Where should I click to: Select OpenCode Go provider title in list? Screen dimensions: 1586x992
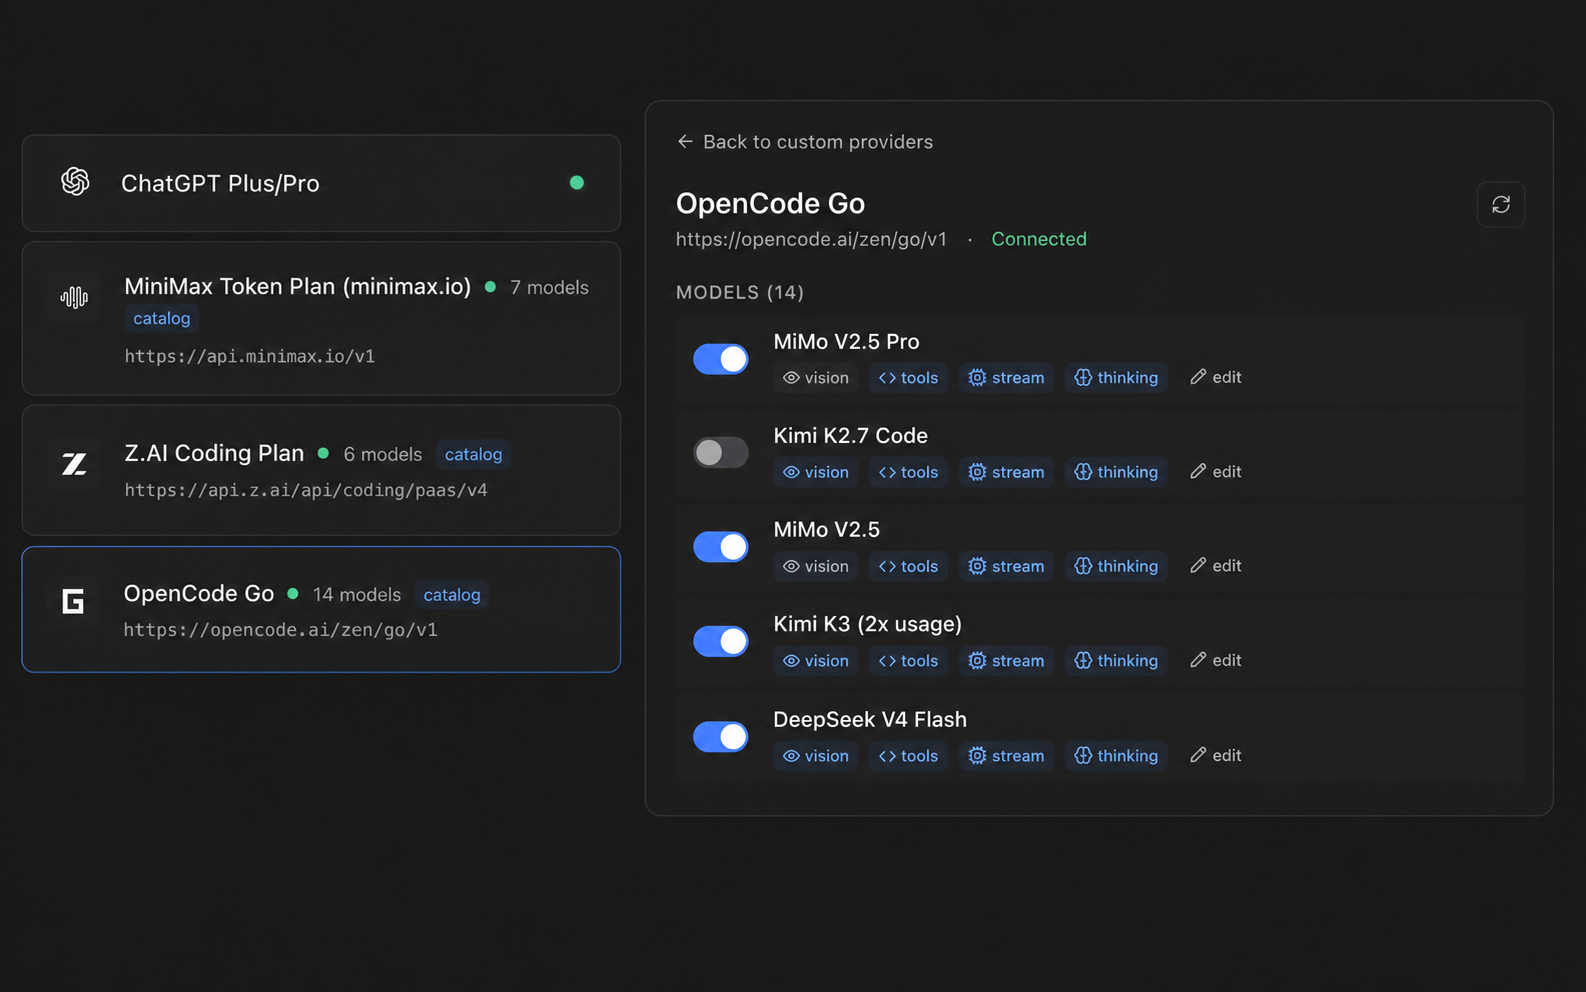tap(199, 593)
